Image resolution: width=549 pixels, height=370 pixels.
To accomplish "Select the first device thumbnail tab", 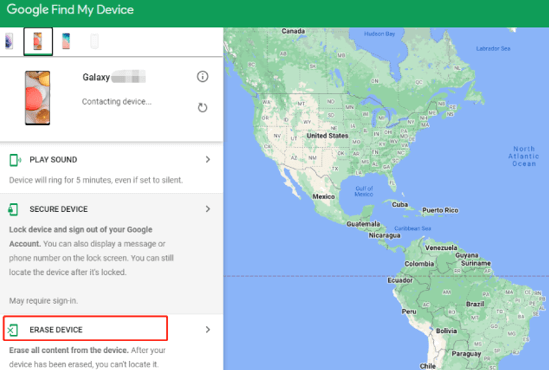I will pyautogui.click(x=9, y=41).
